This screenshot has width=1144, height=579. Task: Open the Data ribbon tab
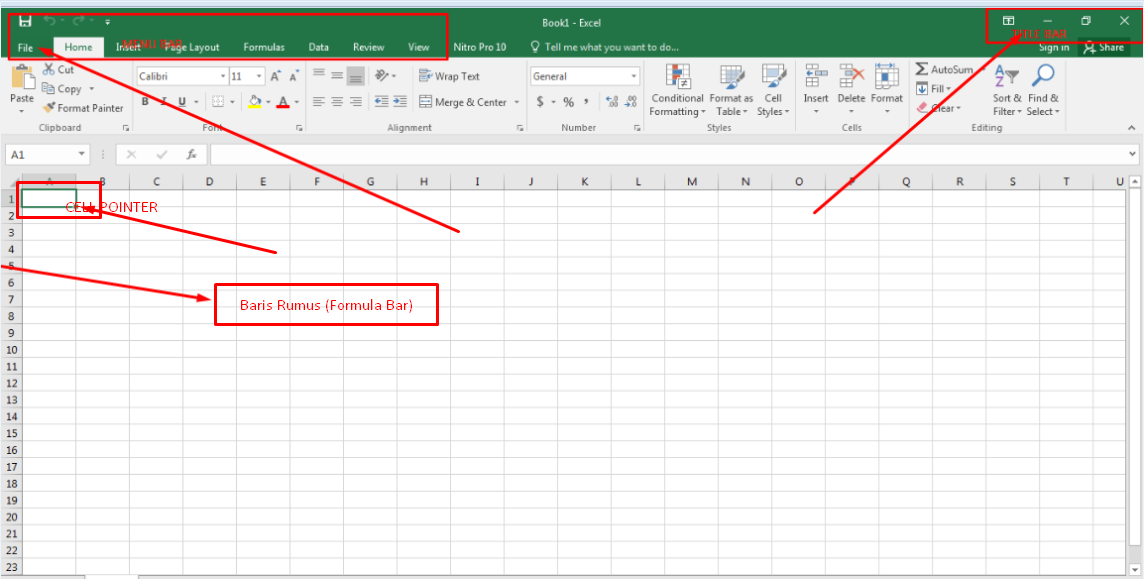318,47
